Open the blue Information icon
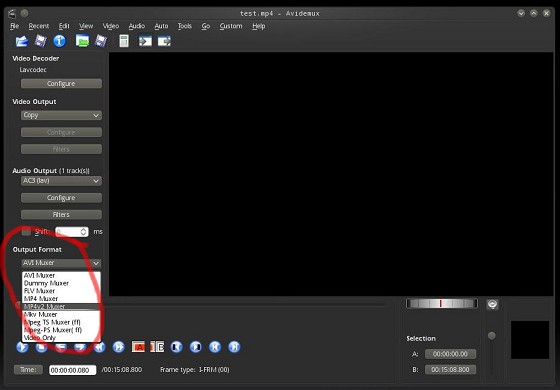 click(60, 41)
